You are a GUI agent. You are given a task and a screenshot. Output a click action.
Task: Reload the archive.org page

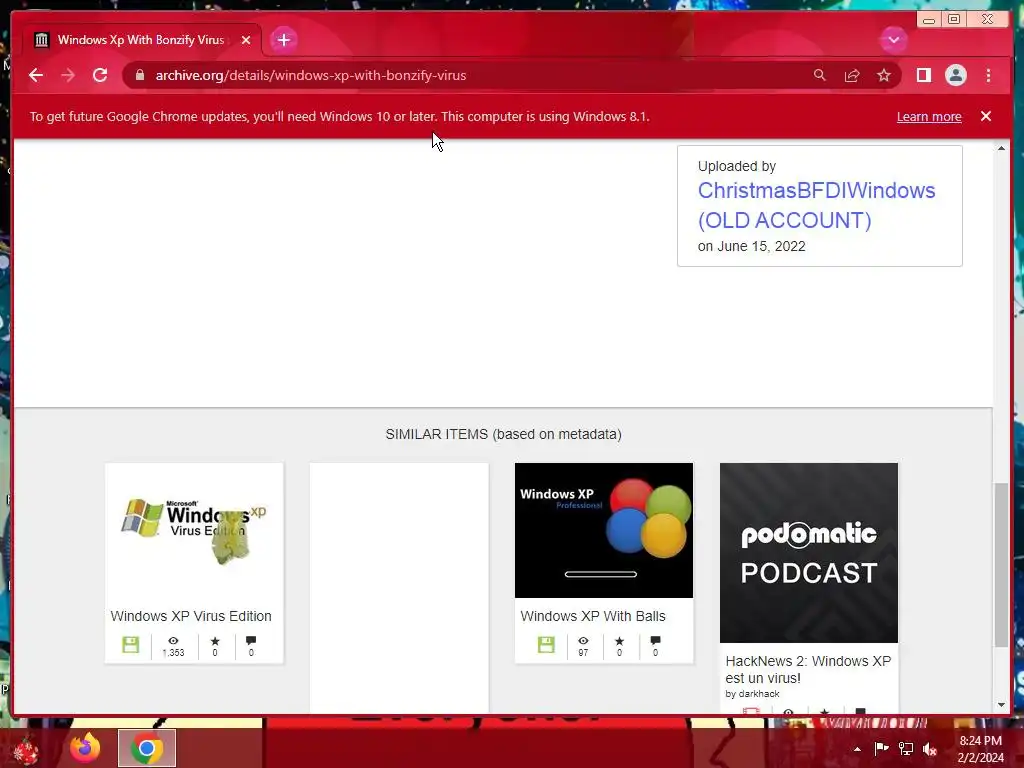click(100, 75)
